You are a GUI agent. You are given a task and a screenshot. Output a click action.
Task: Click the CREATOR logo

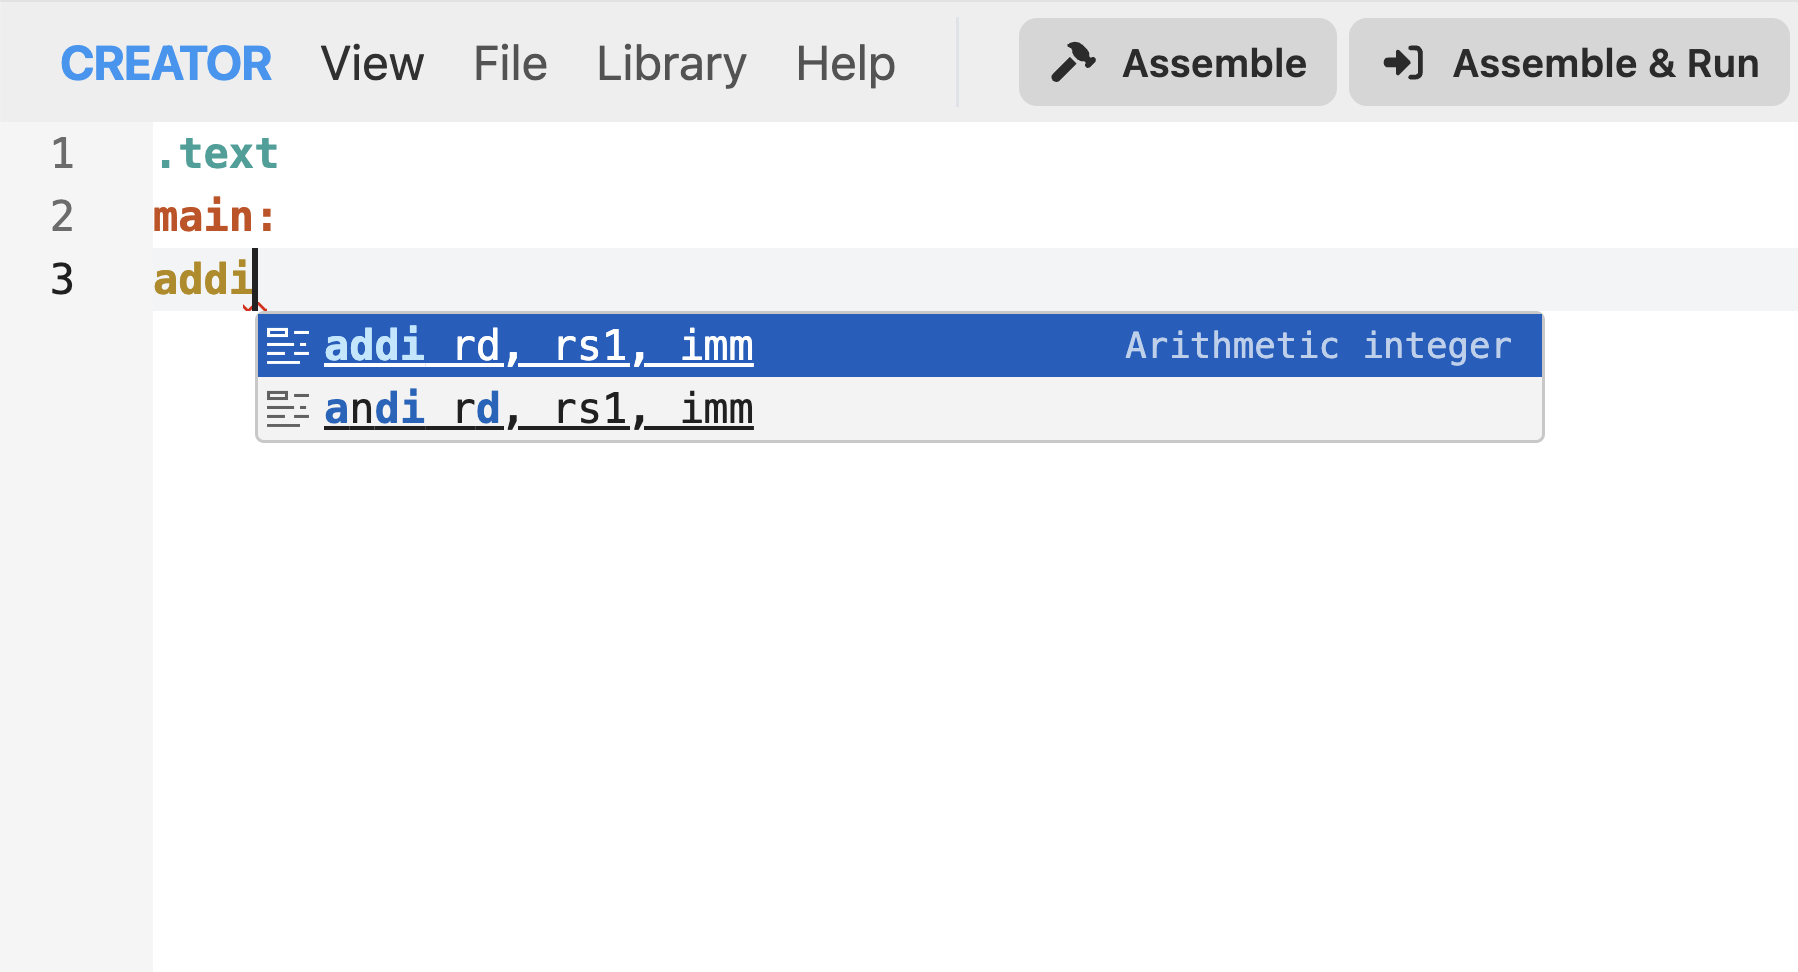[166, 62]
